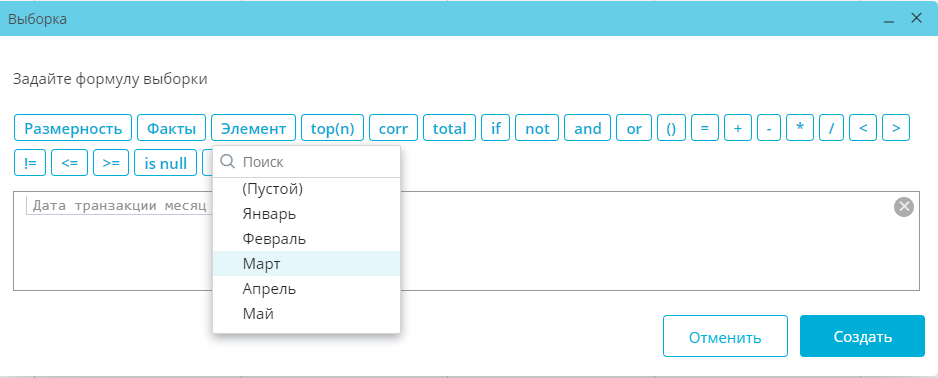The image size is (938, 378).
Task: Minimize the Выборка dialog
Action: pyautogui.click(x=889, y=19)
